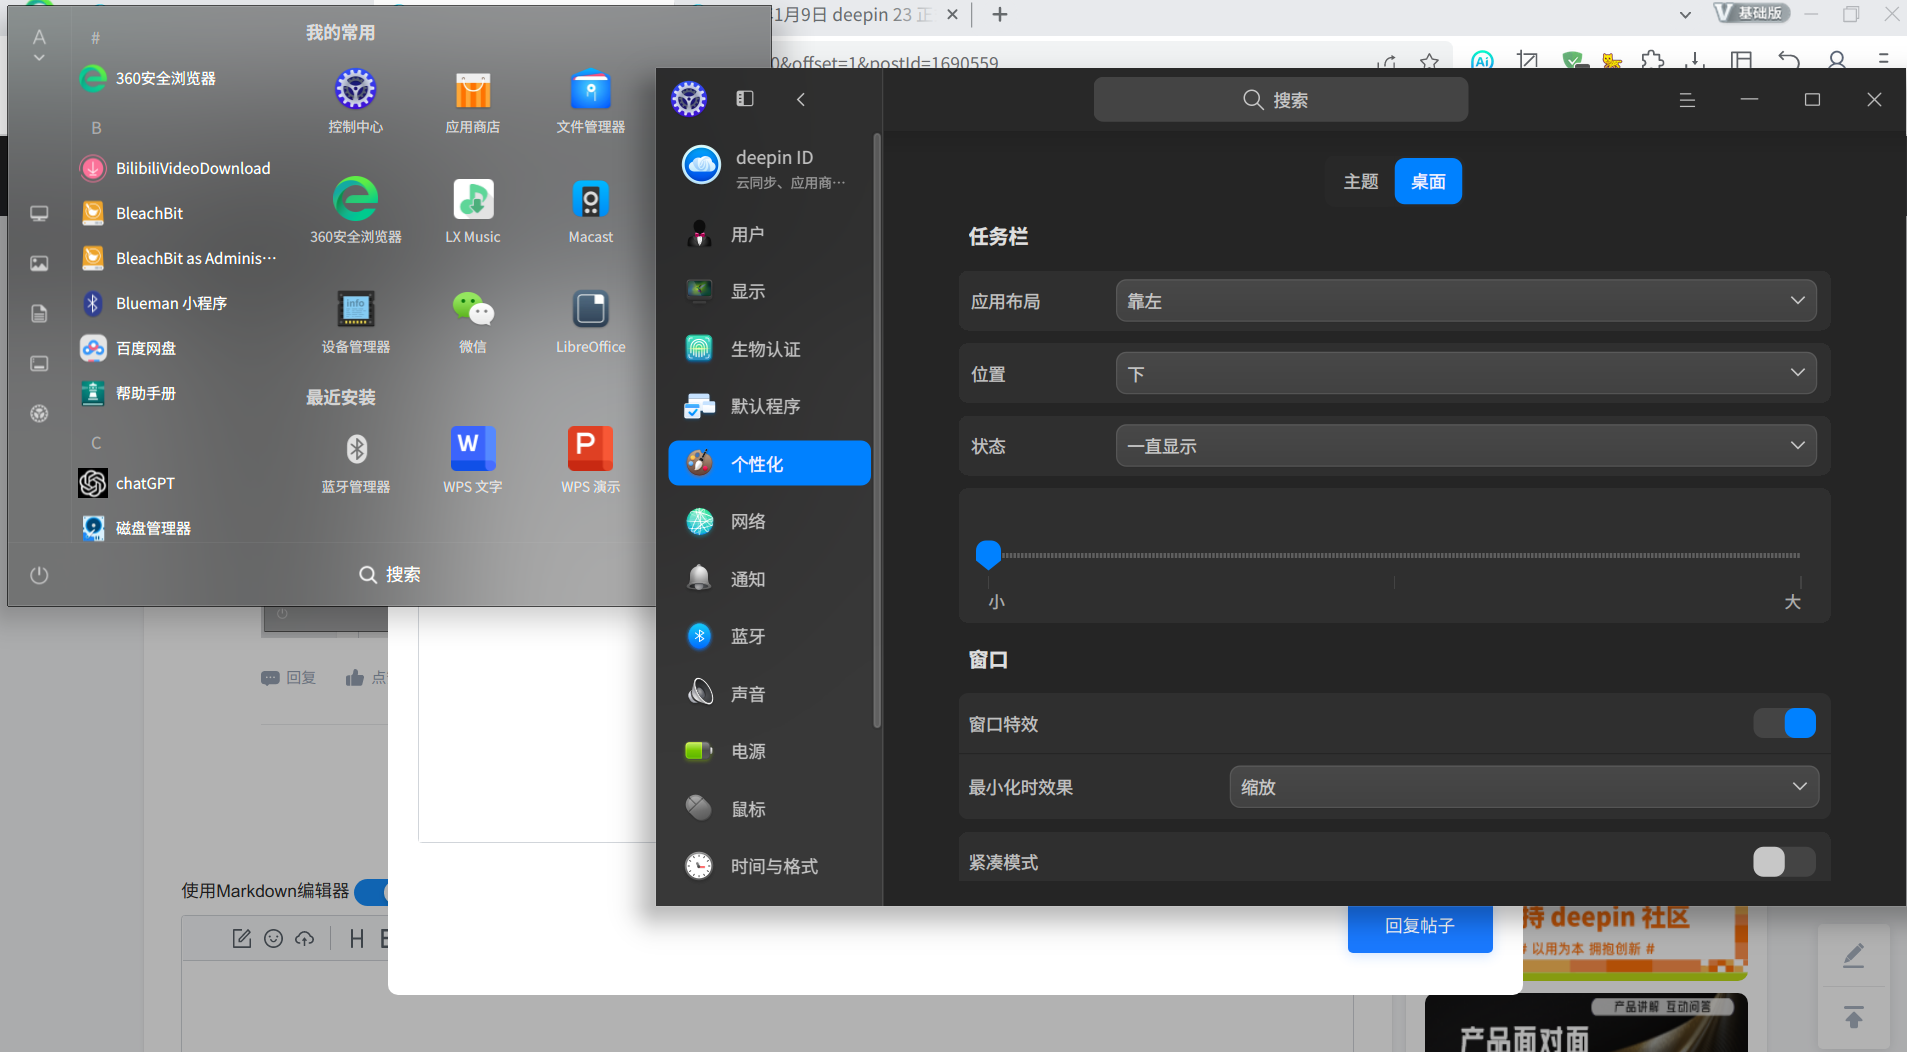This screenshot has width=1907, height=1052.
Task: Go back with Control Center back arrow
Action: [800, 99]
